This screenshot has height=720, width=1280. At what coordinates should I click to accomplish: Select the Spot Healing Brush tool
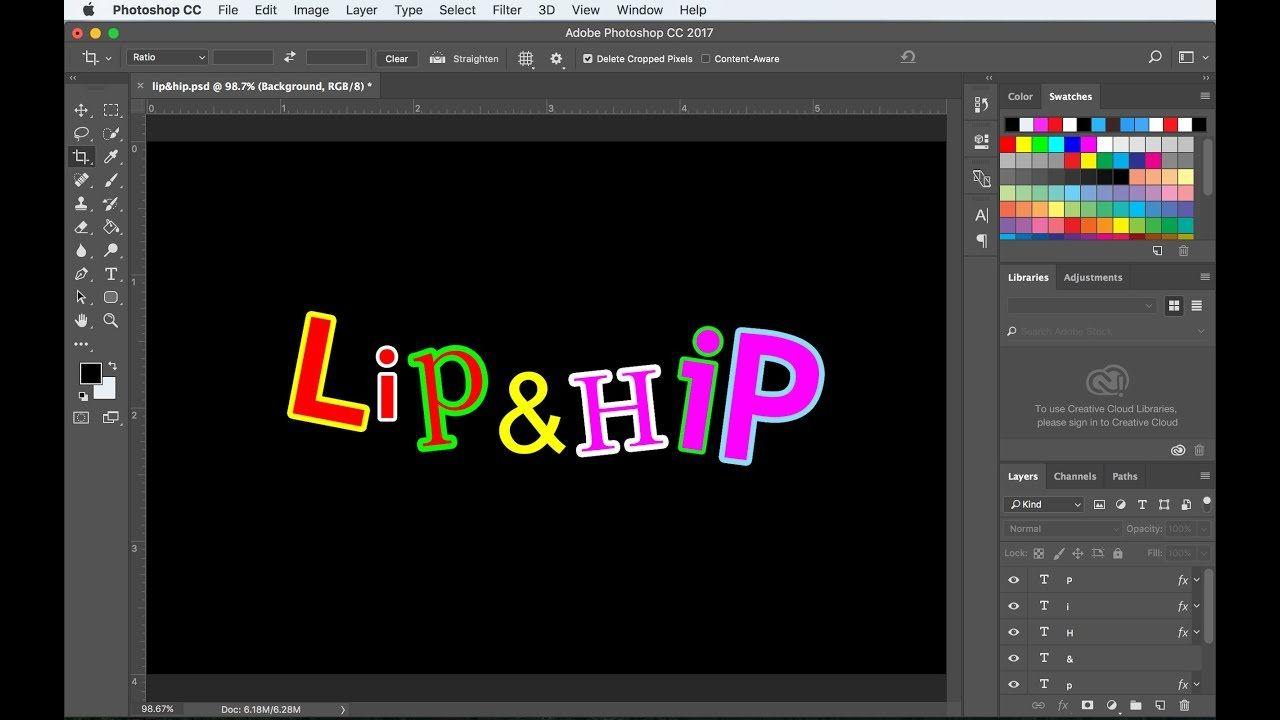[81, 180]
